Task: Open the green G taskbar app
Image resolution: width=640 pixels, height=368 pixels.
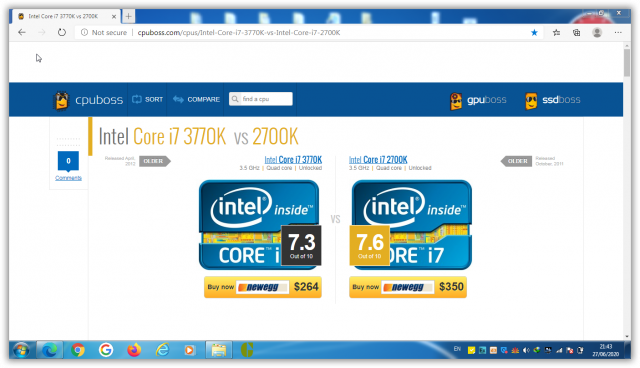Action: click(x=247, y=350)
